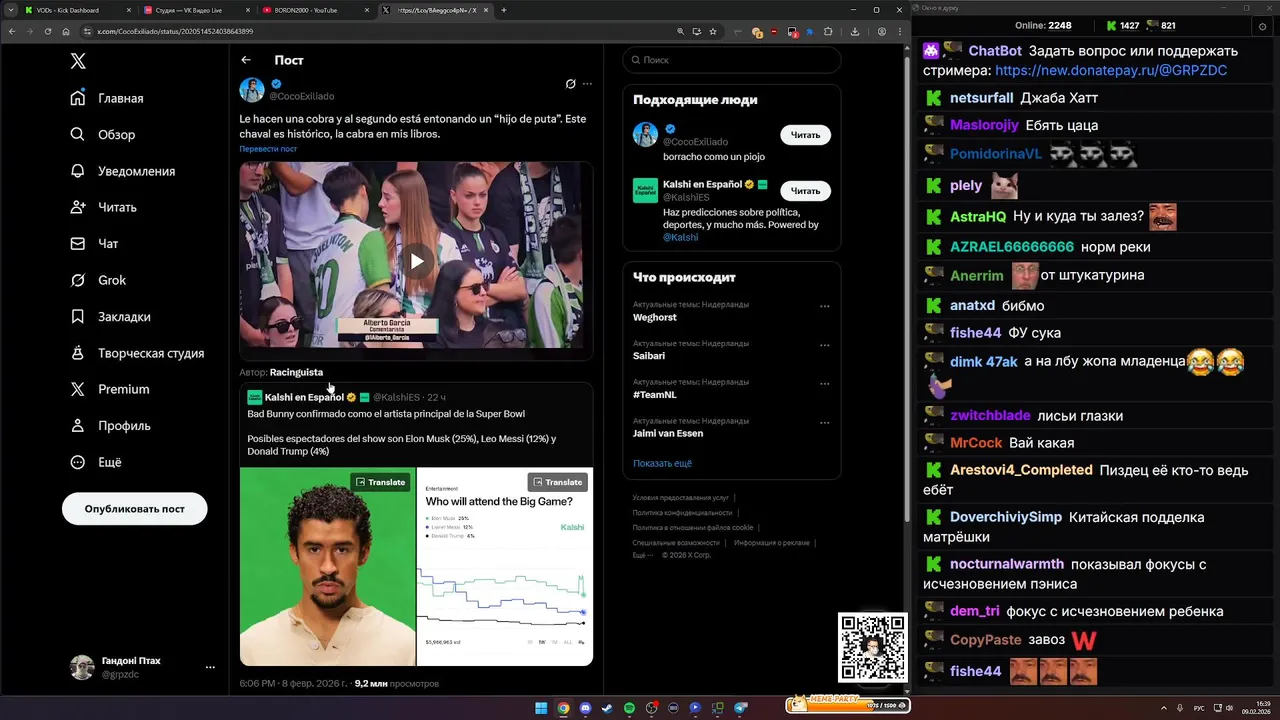Open Grok in the sidebar

click(98, 280)
